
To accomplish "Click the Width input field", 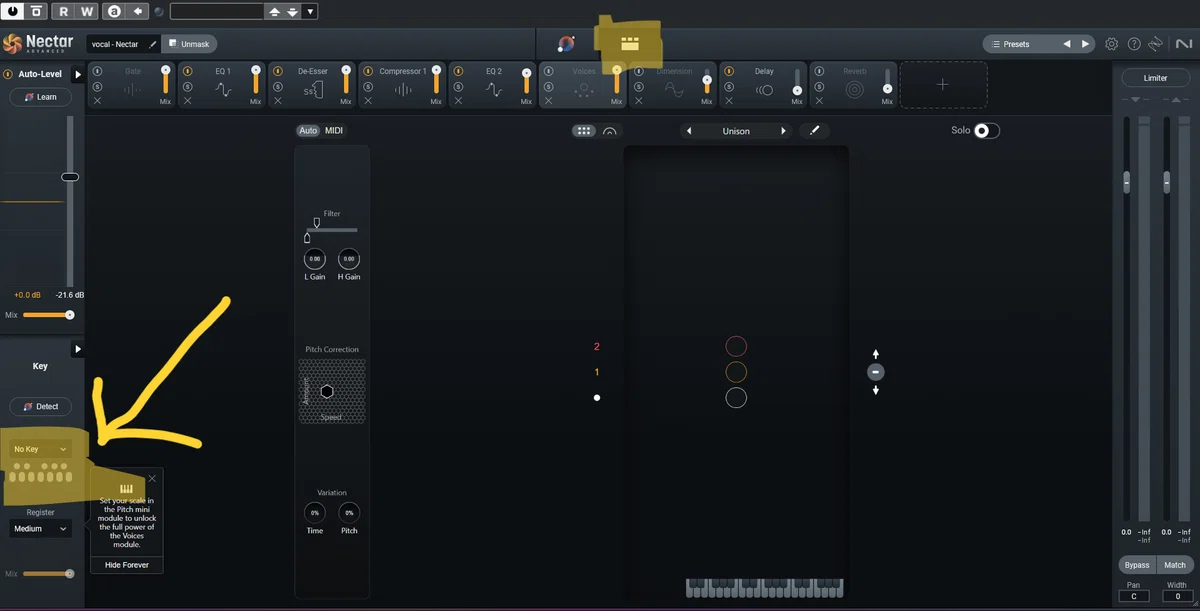I will (x=1177, y=596).
